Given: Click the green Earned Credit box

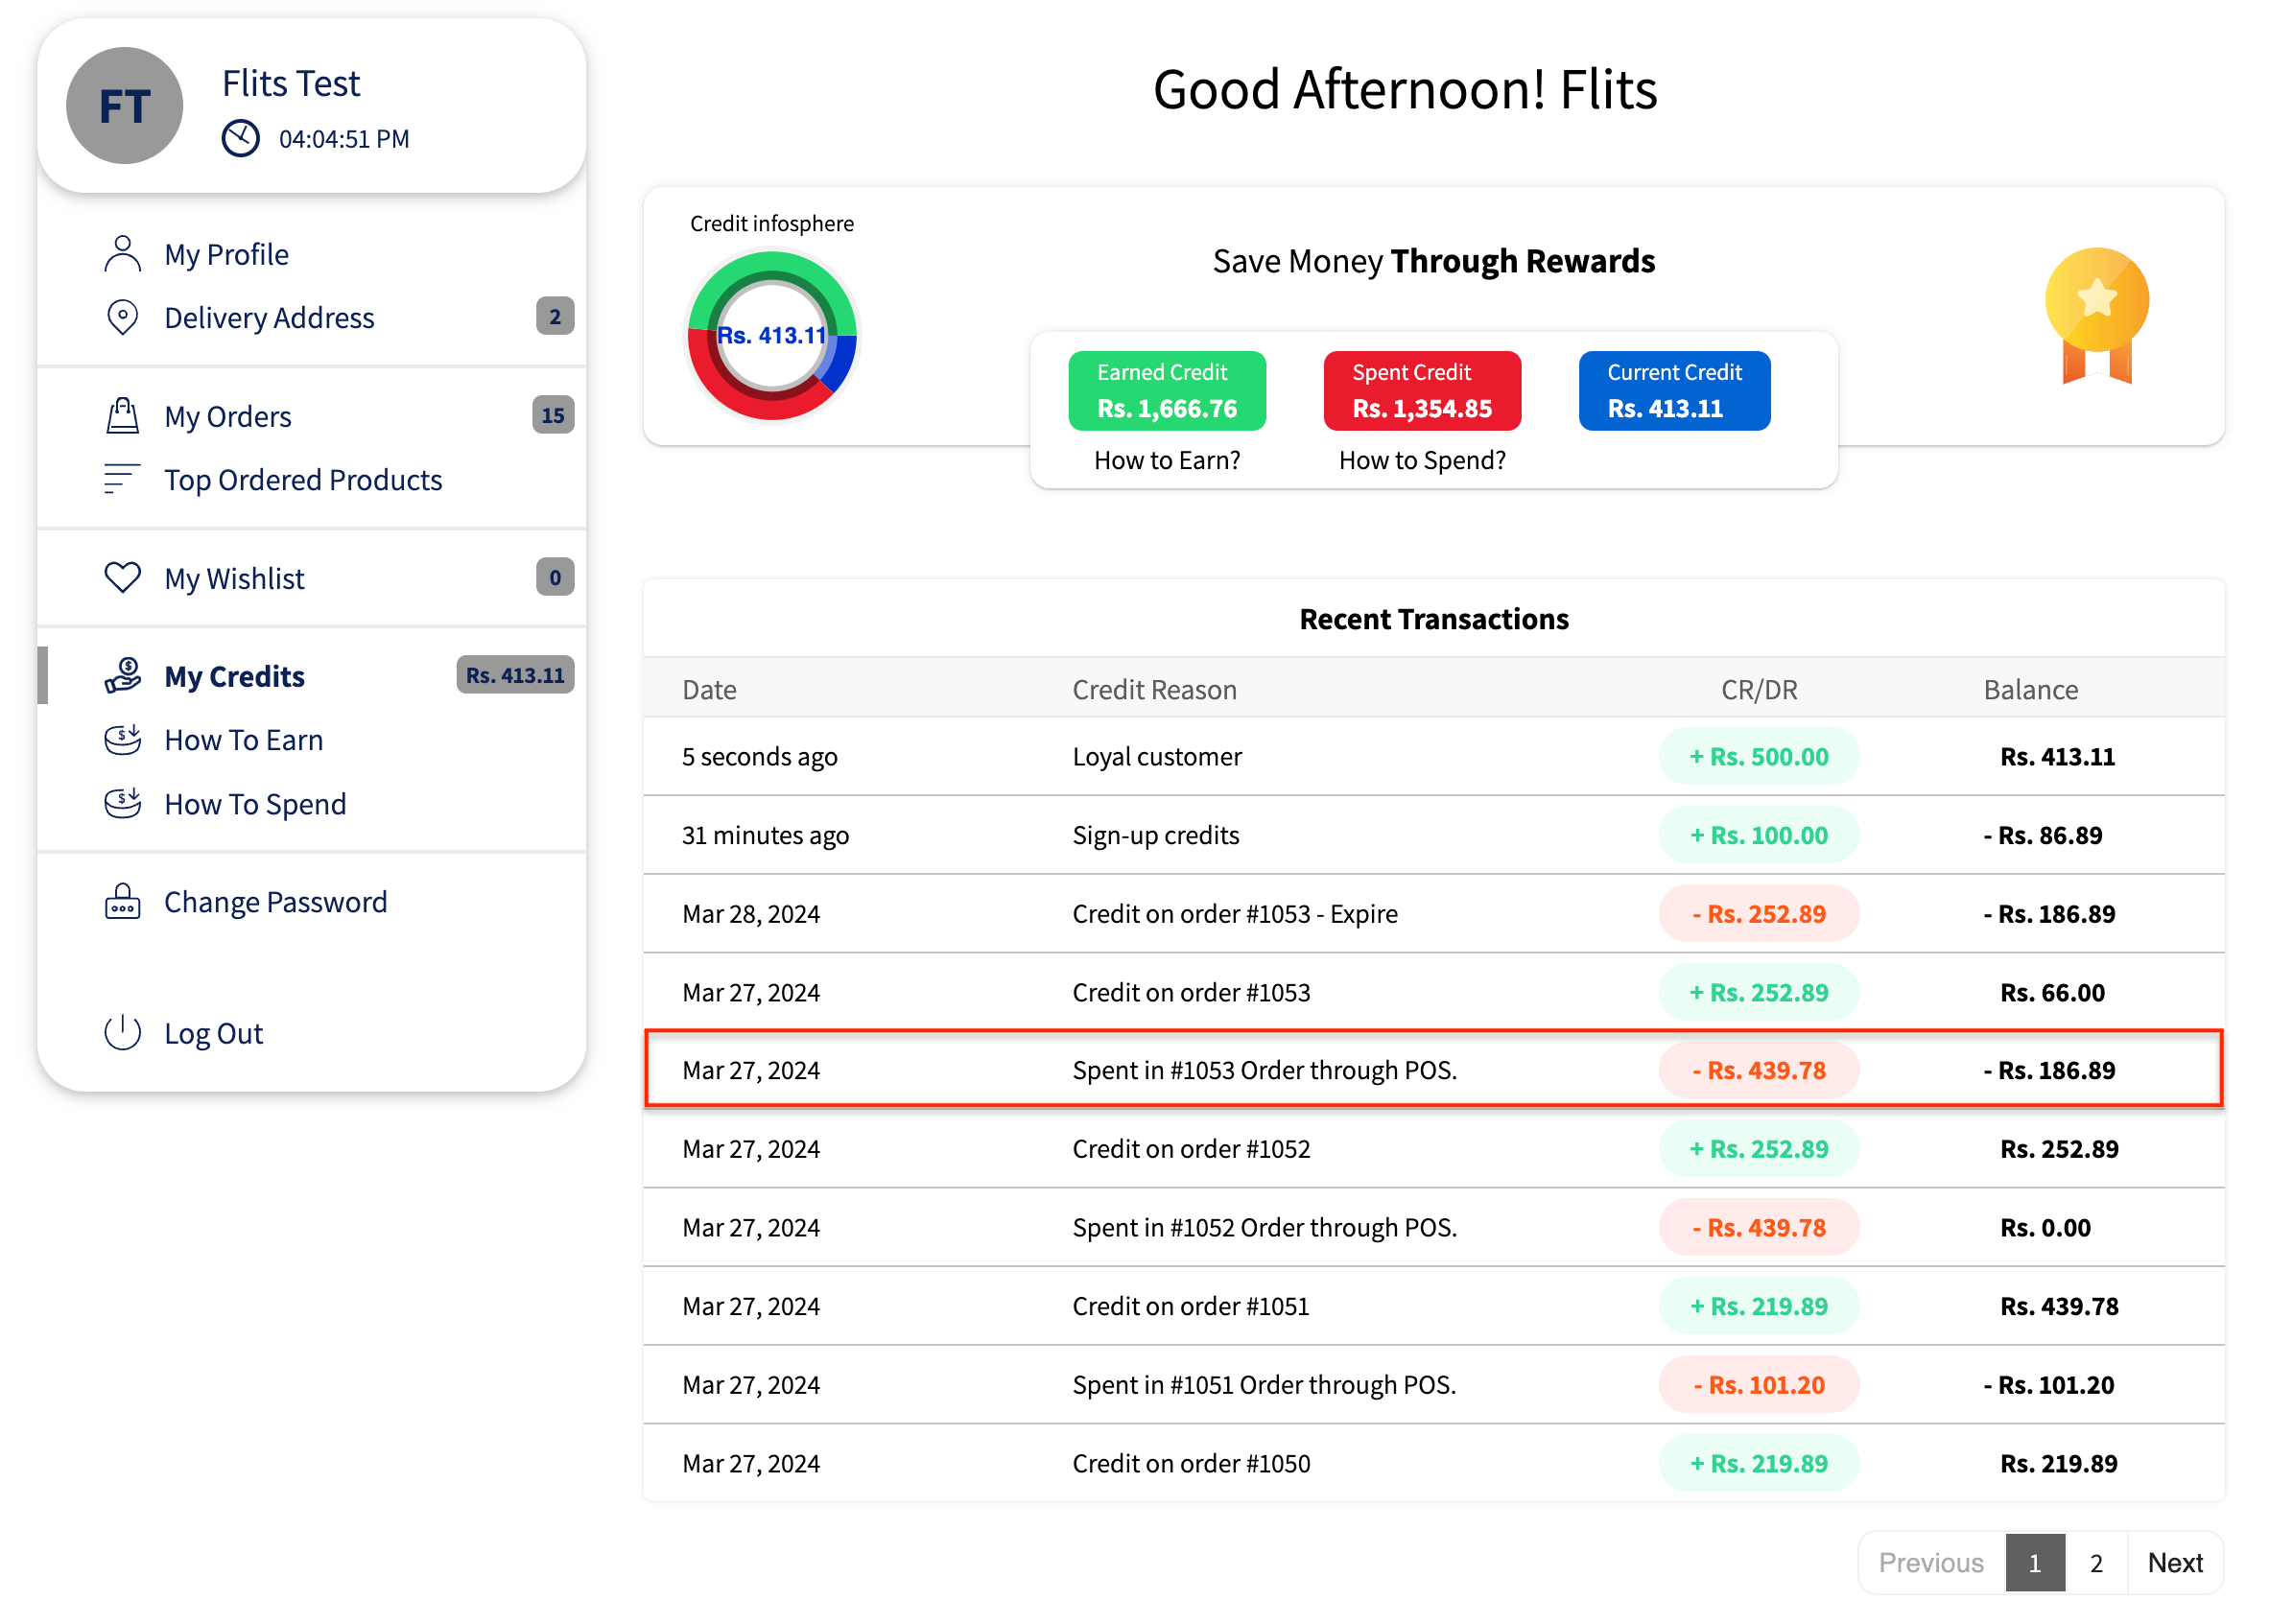Looking at the screenshot, I should tap(1166, 391).
